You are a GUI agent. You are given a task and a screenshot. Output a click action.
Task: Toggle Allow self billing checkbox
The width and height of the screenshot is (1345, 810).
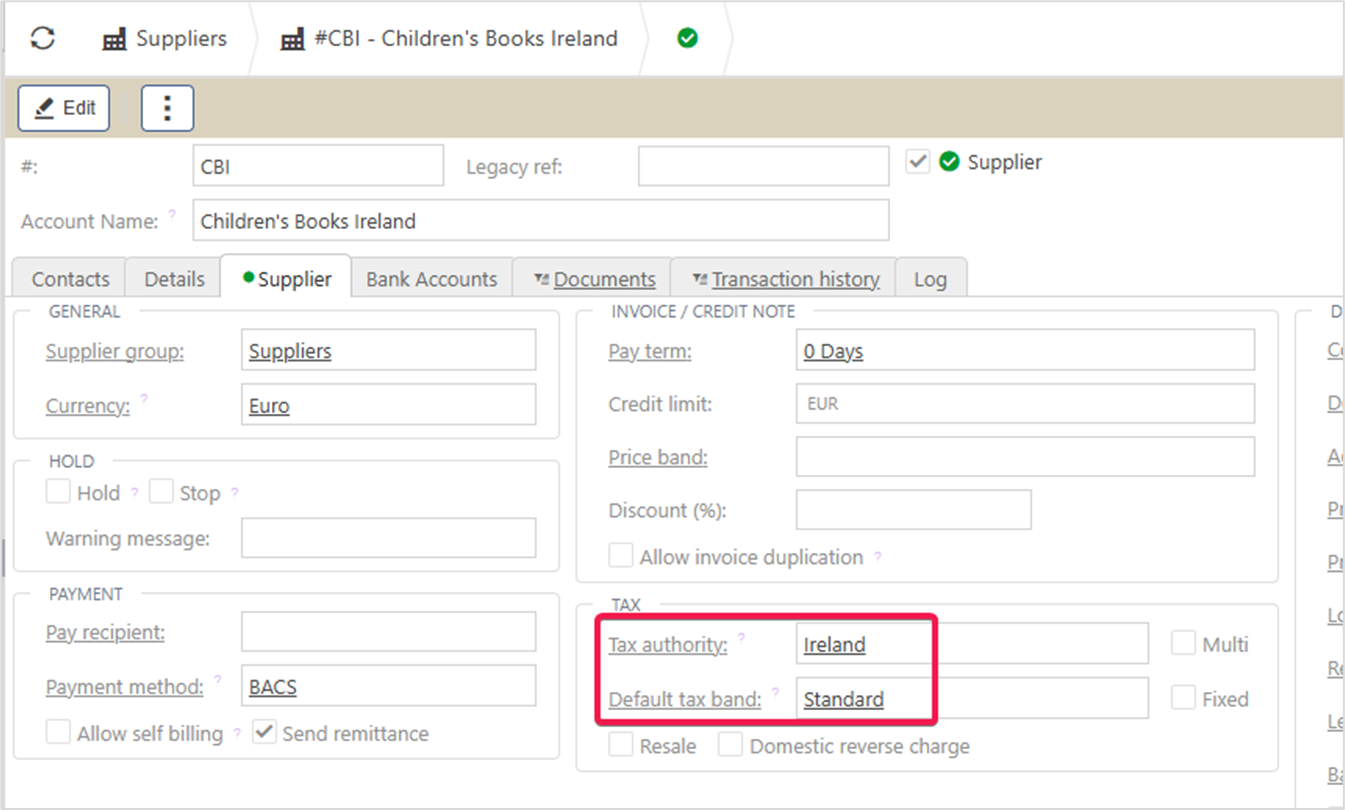pos(58,732)
